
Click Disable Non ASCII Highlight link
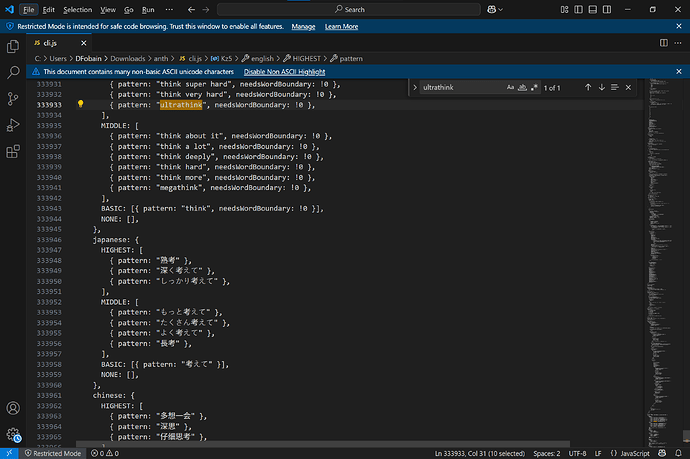284,72
